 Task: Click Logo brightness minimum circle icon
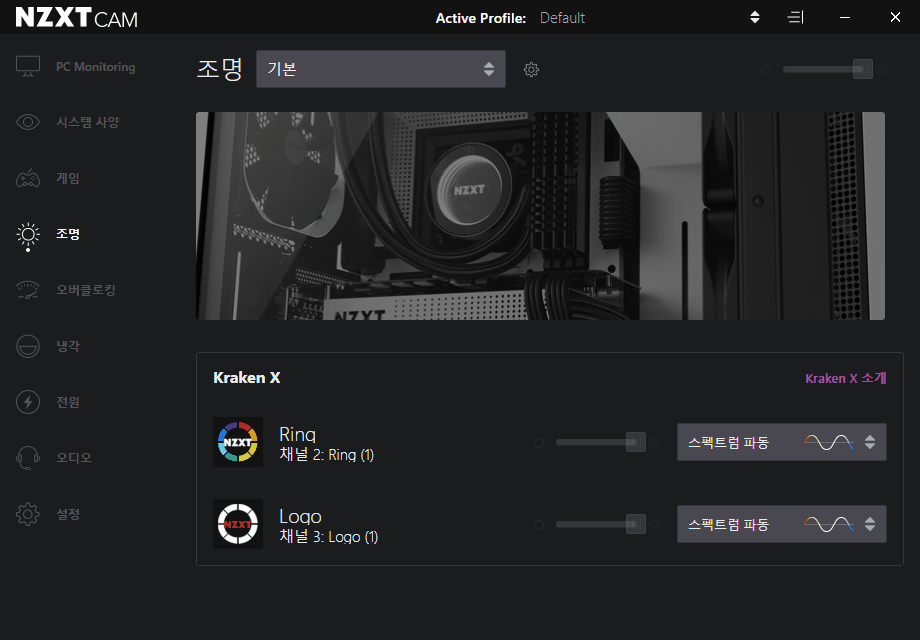tap(539, 525)
